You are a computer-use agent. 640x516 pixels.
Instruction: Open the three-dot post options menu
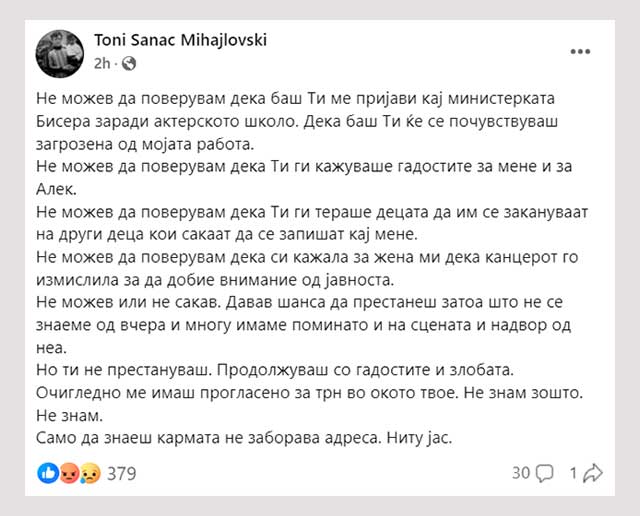579,50
